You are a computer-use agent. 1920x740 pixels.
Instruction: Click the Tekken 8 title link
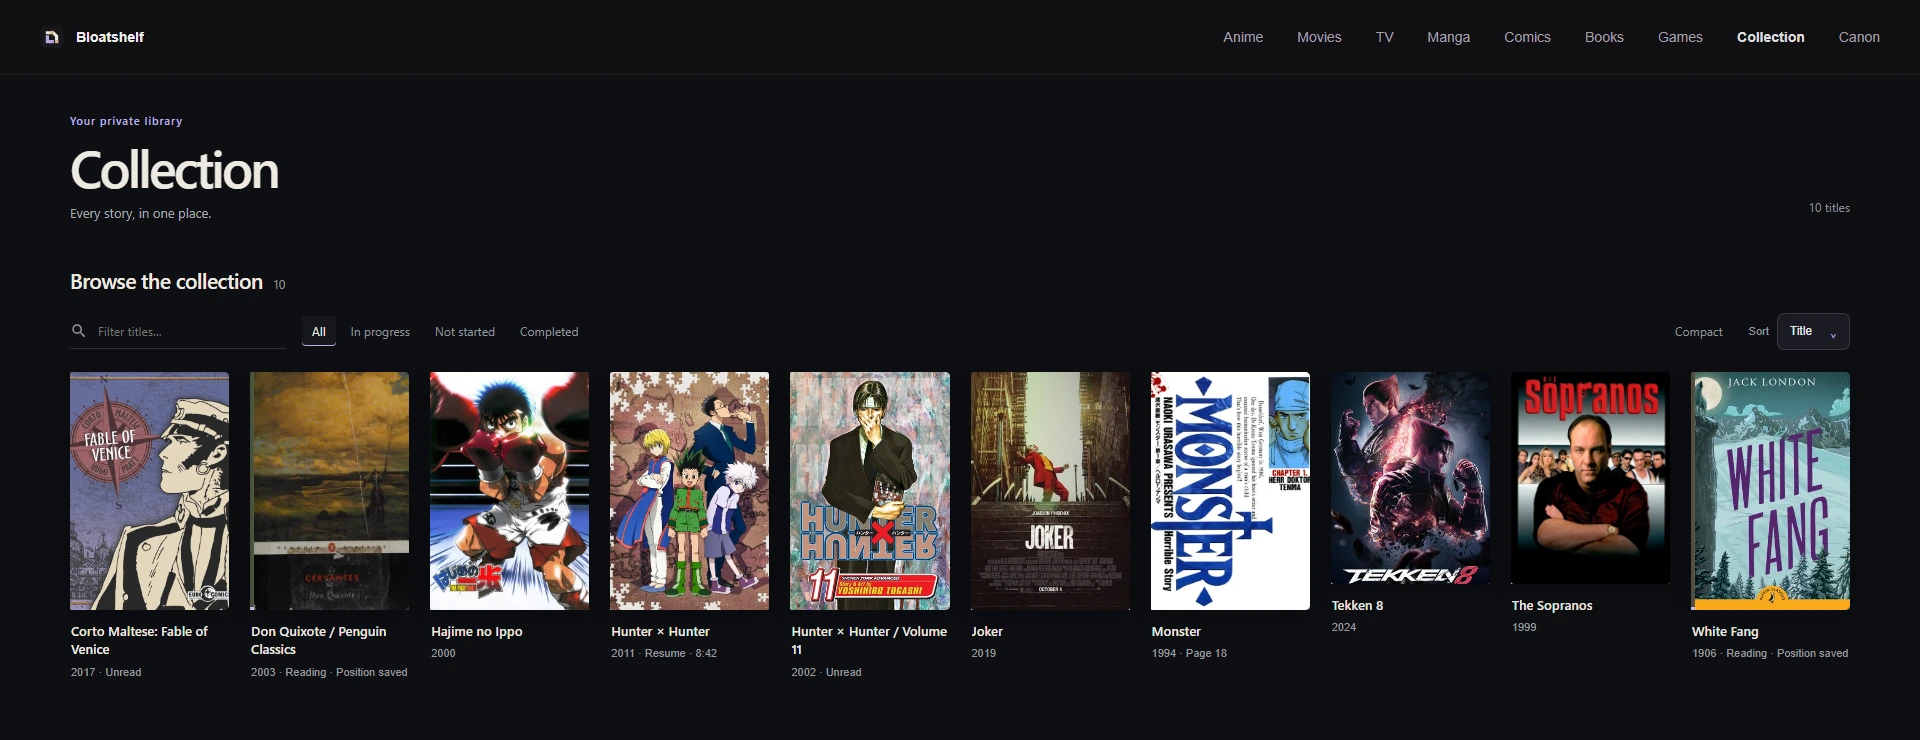click(1357, 606)
